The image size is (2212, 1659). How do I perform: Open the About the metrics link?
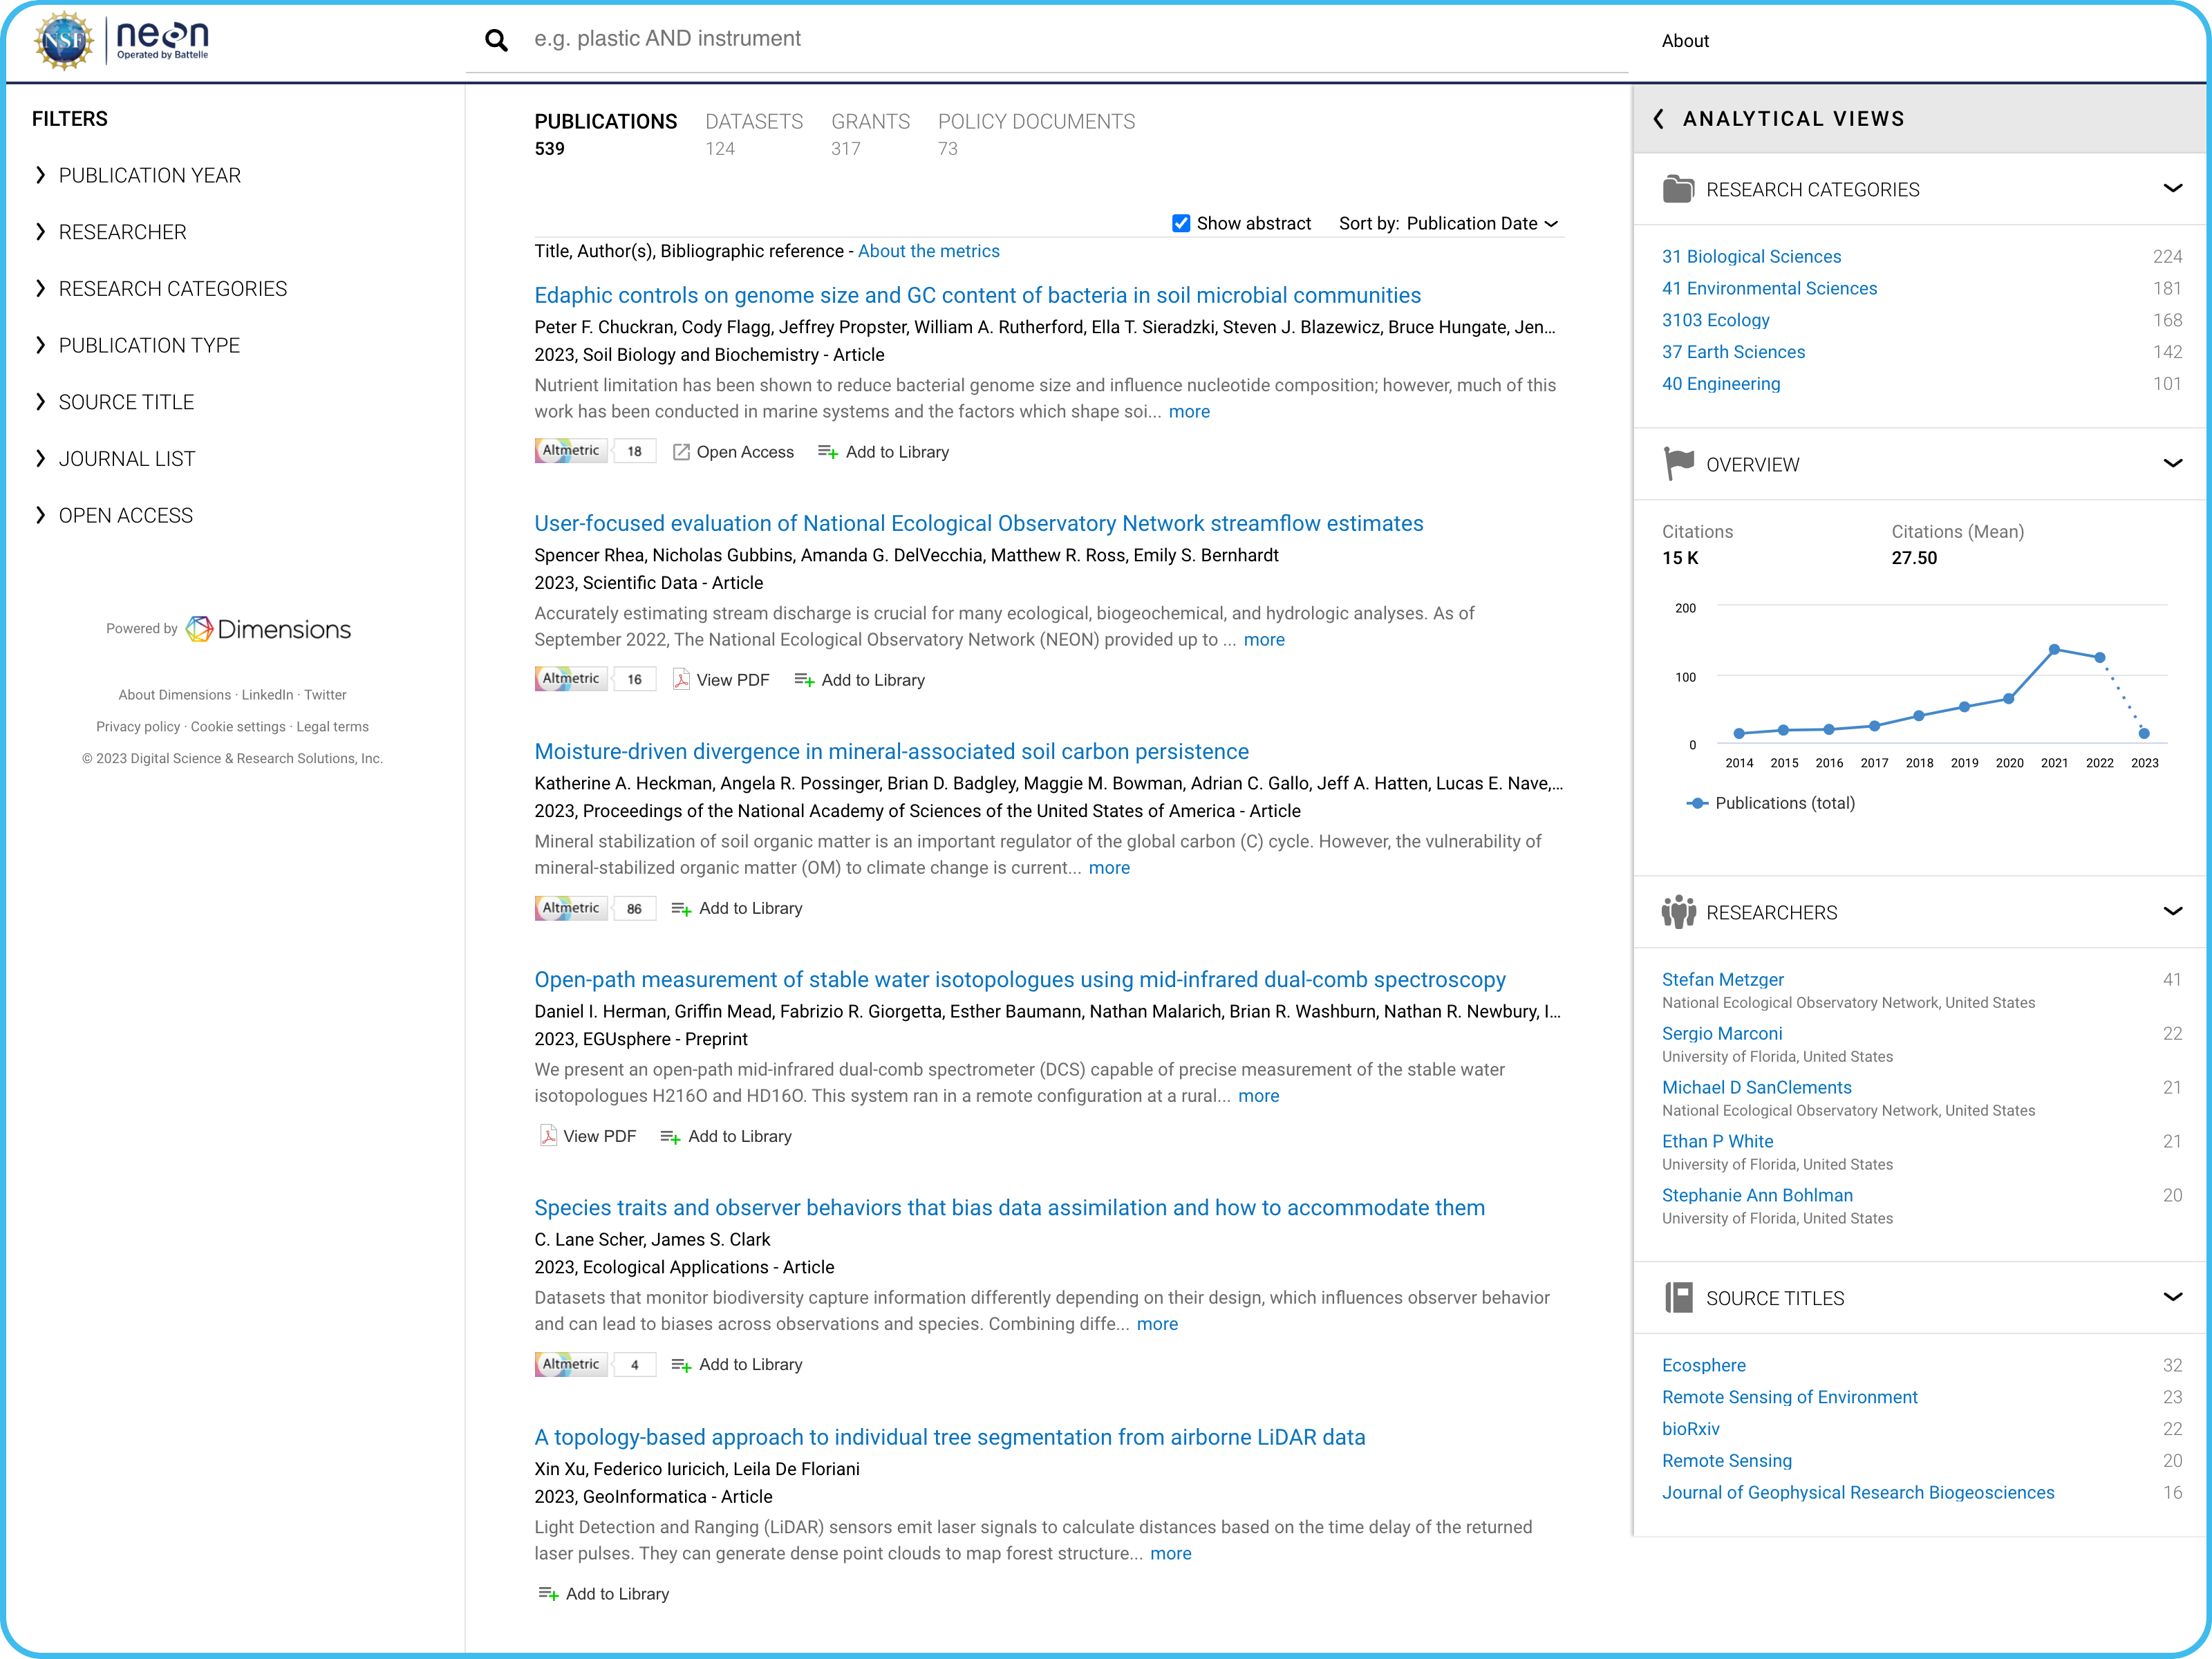(x=928, y=251)
